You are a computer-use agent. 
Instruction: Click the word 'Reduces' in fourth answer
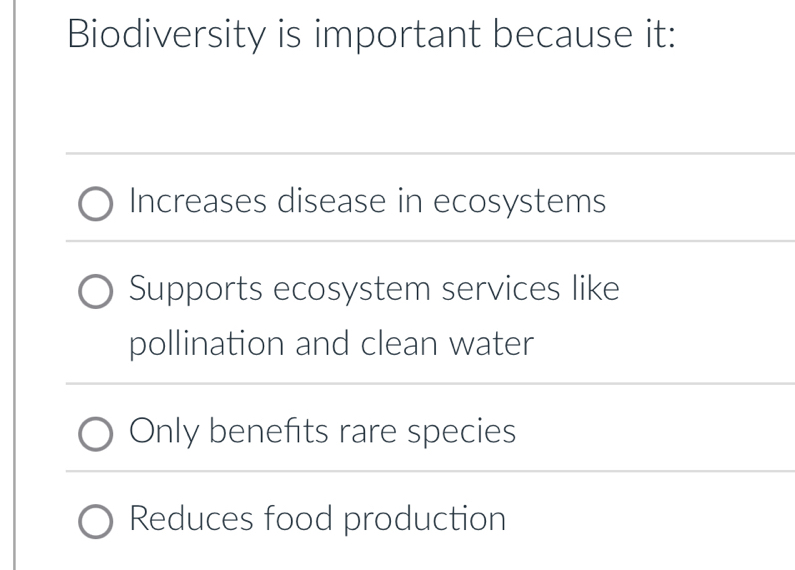pos(191,519)
